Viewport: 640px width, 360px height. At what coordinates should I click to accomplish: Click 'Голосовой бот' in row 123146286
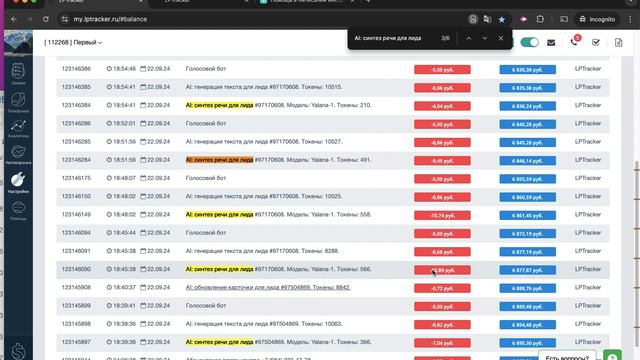pos(206,123)
